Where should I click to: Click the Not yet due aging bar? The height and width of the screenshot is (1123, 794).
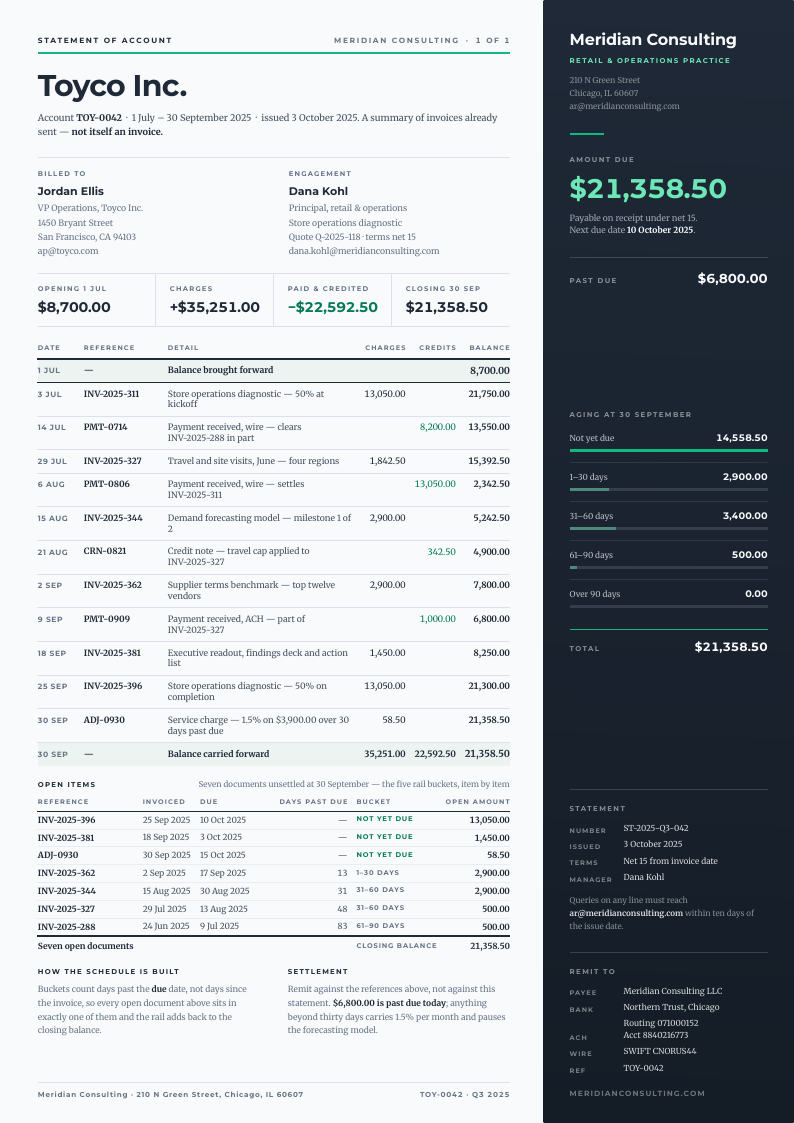[x=669, y=450]
